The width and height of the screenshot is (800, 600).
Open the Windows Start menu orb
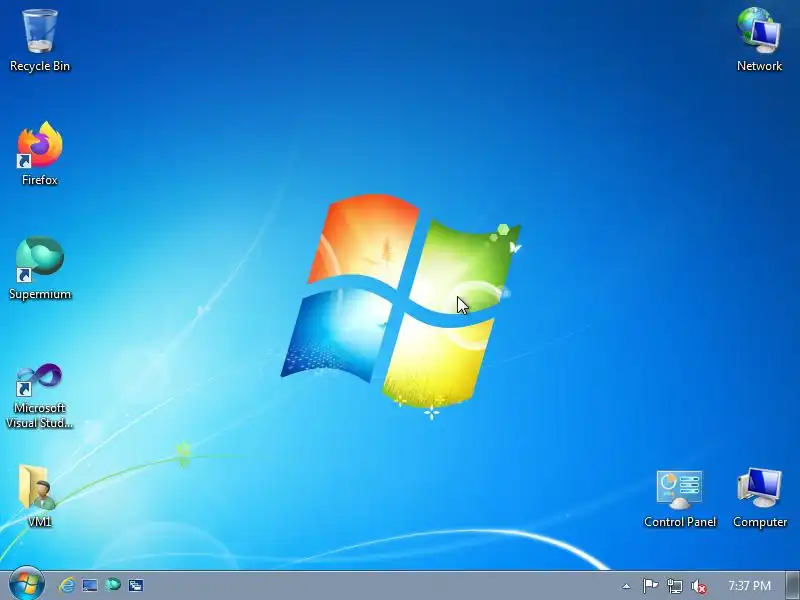point(26,585)
